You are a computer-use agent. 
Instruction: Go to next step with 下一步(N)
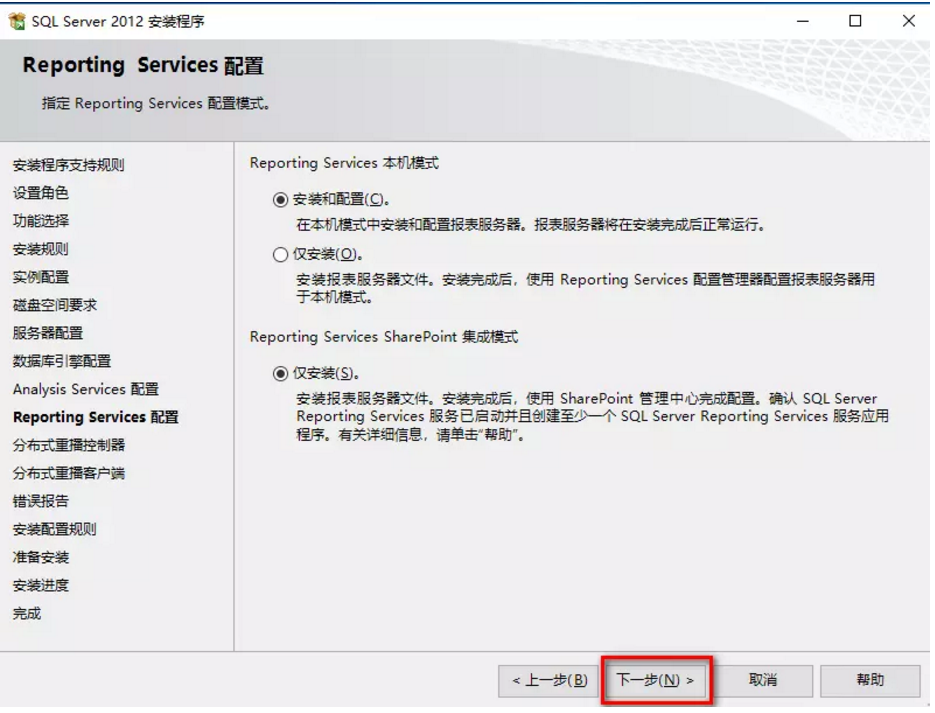tap(656, 680)
